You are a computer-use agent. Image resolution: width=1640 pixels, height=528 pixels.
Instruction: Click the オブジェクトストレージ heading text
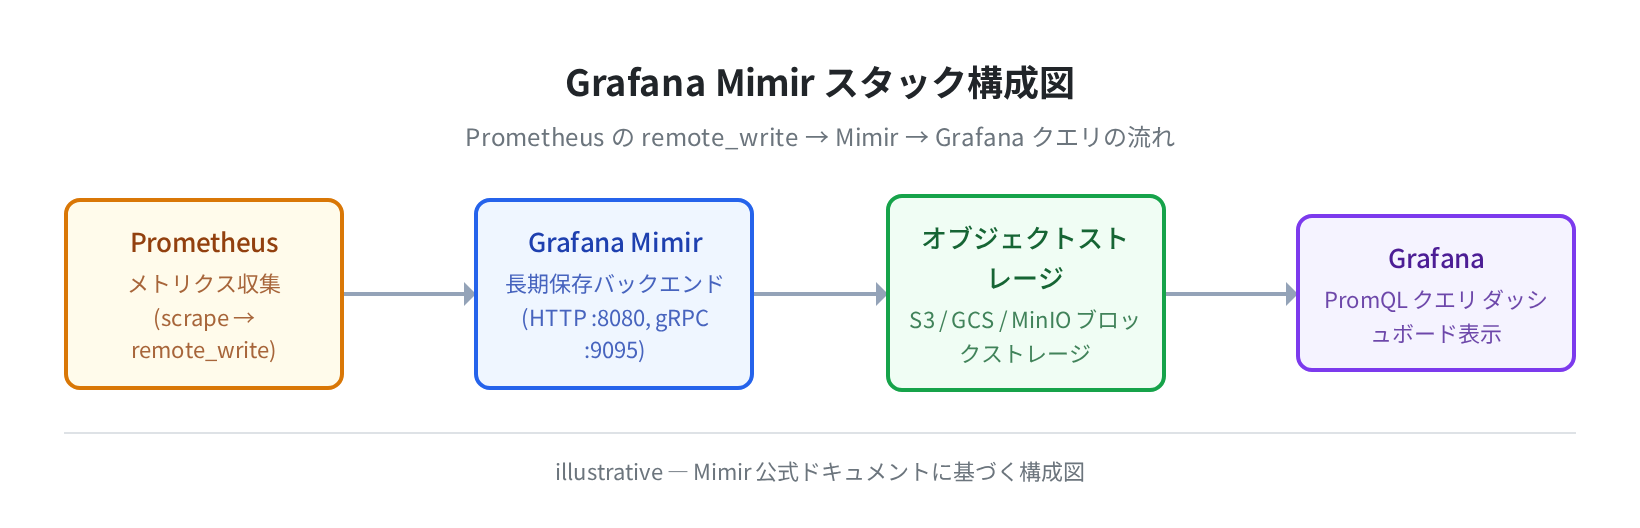(1025, 258)
